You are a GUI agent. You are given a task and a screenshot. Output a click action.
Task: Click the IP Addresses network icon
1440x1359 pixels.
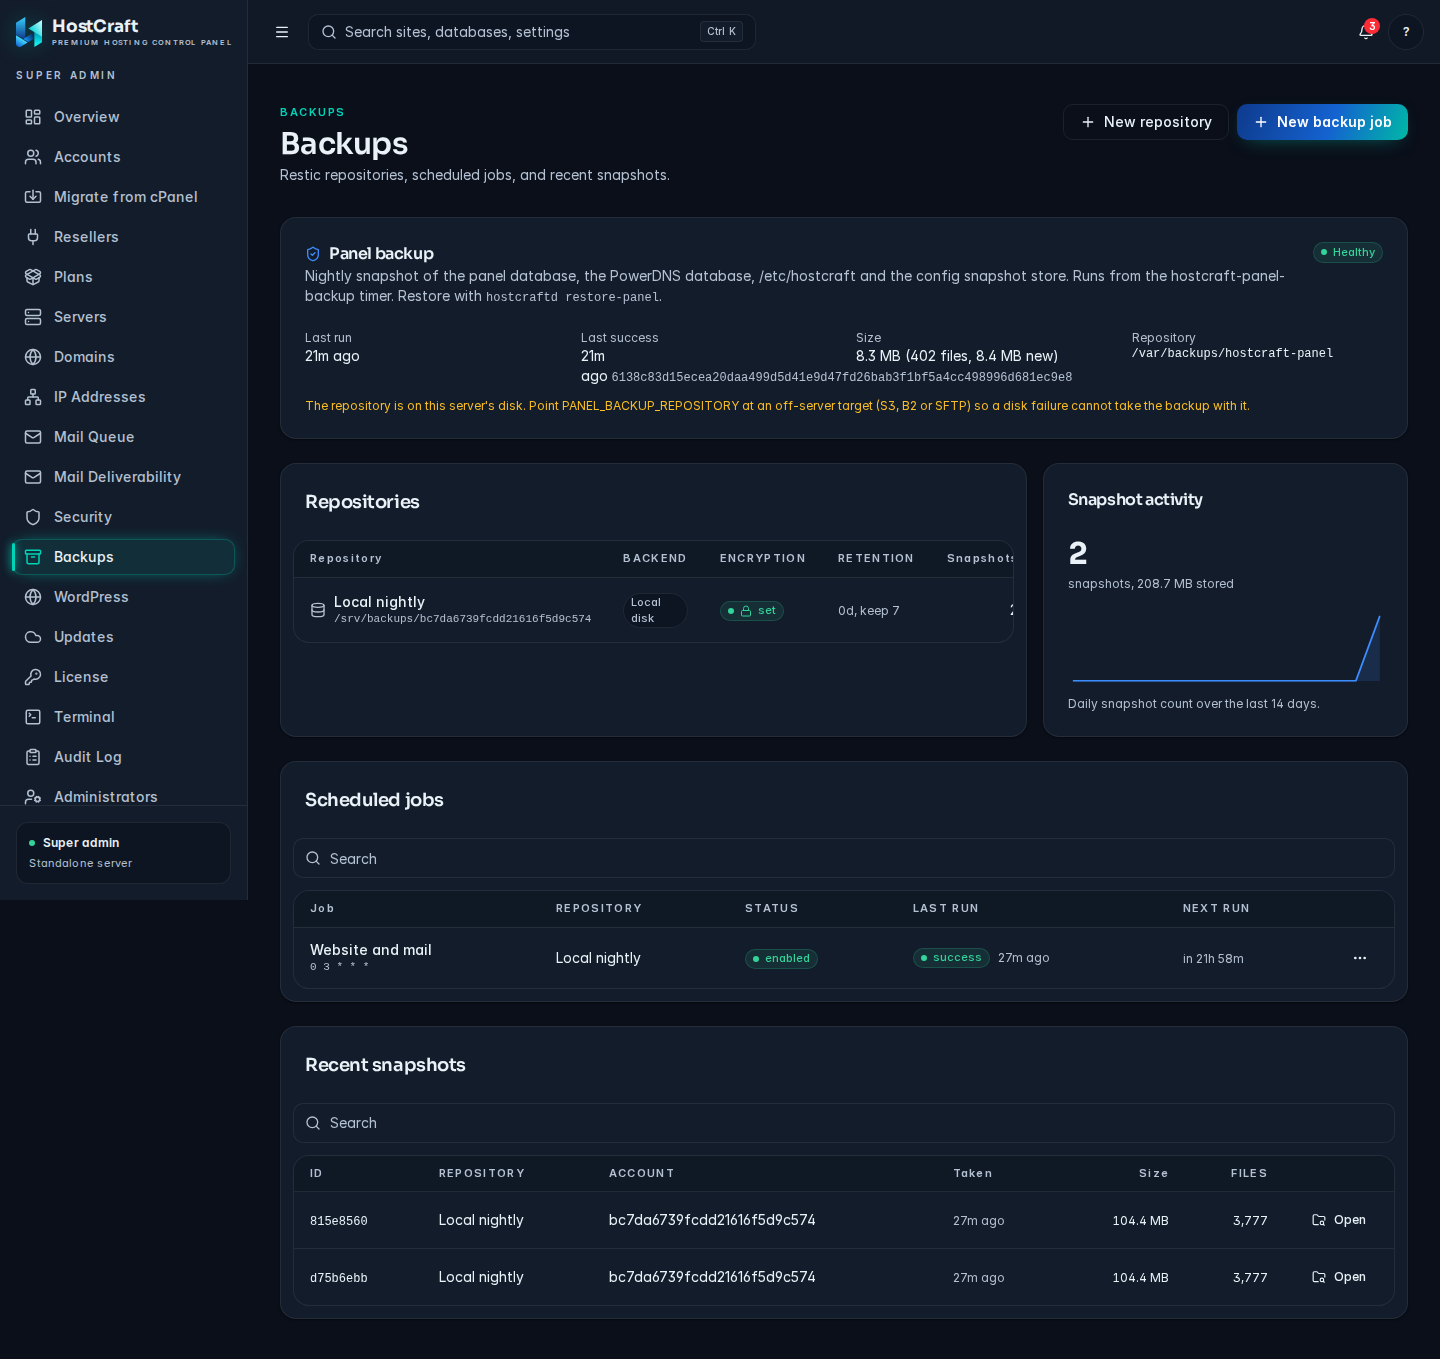[33, 397]
